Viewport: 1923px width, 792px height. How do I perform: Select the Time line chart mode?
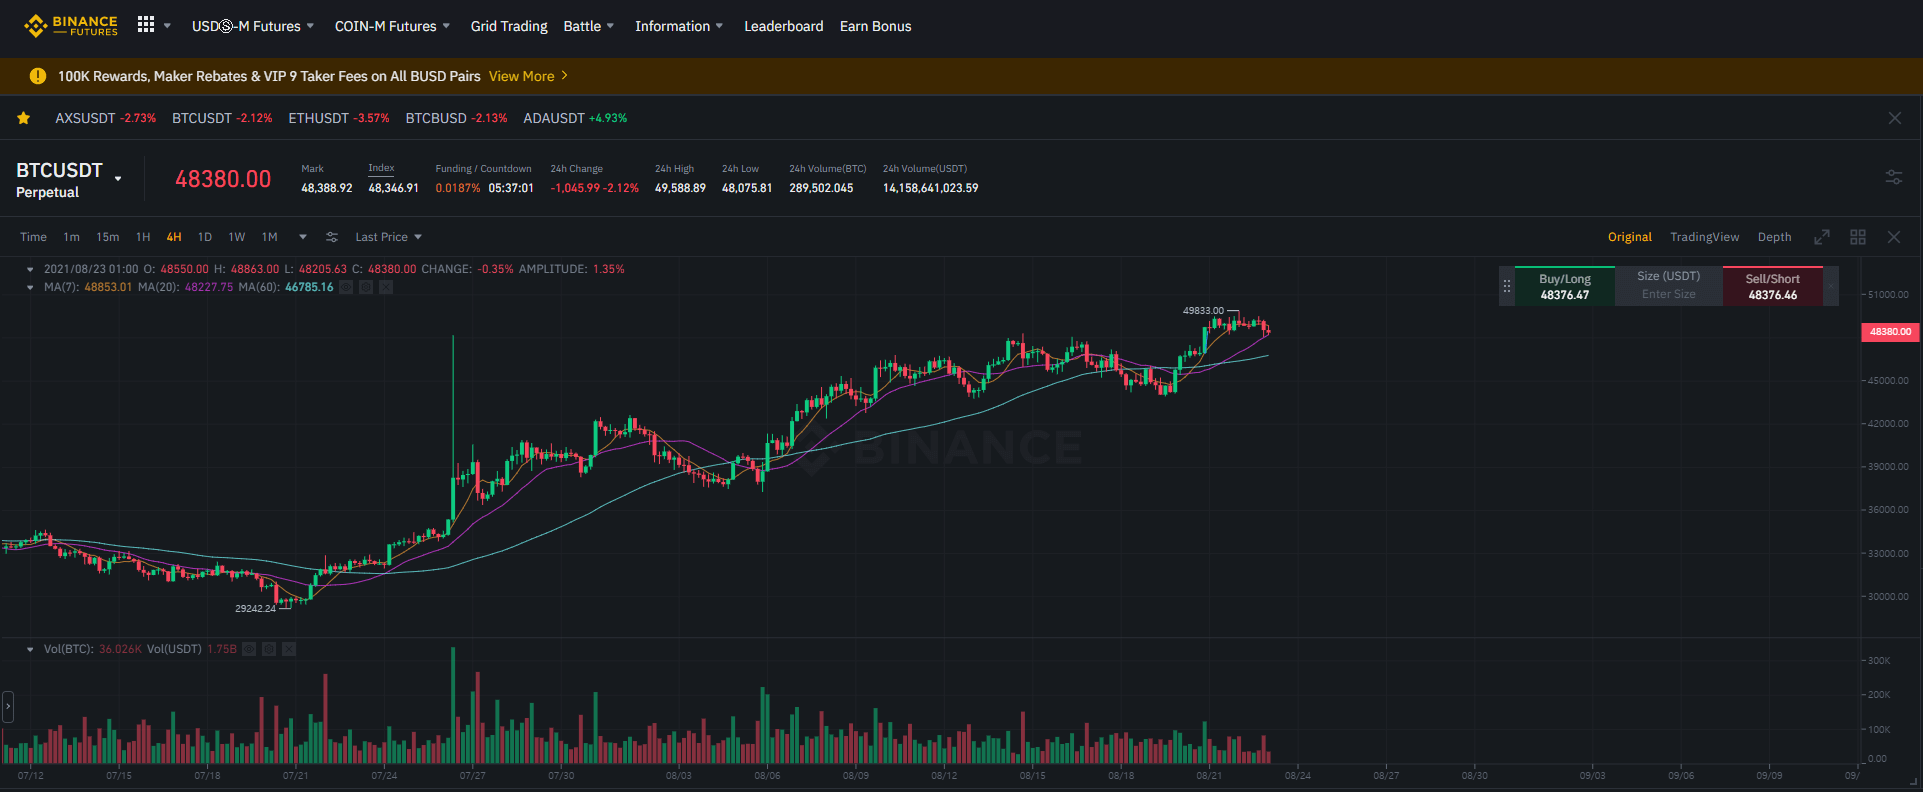[x=34, y=237]
